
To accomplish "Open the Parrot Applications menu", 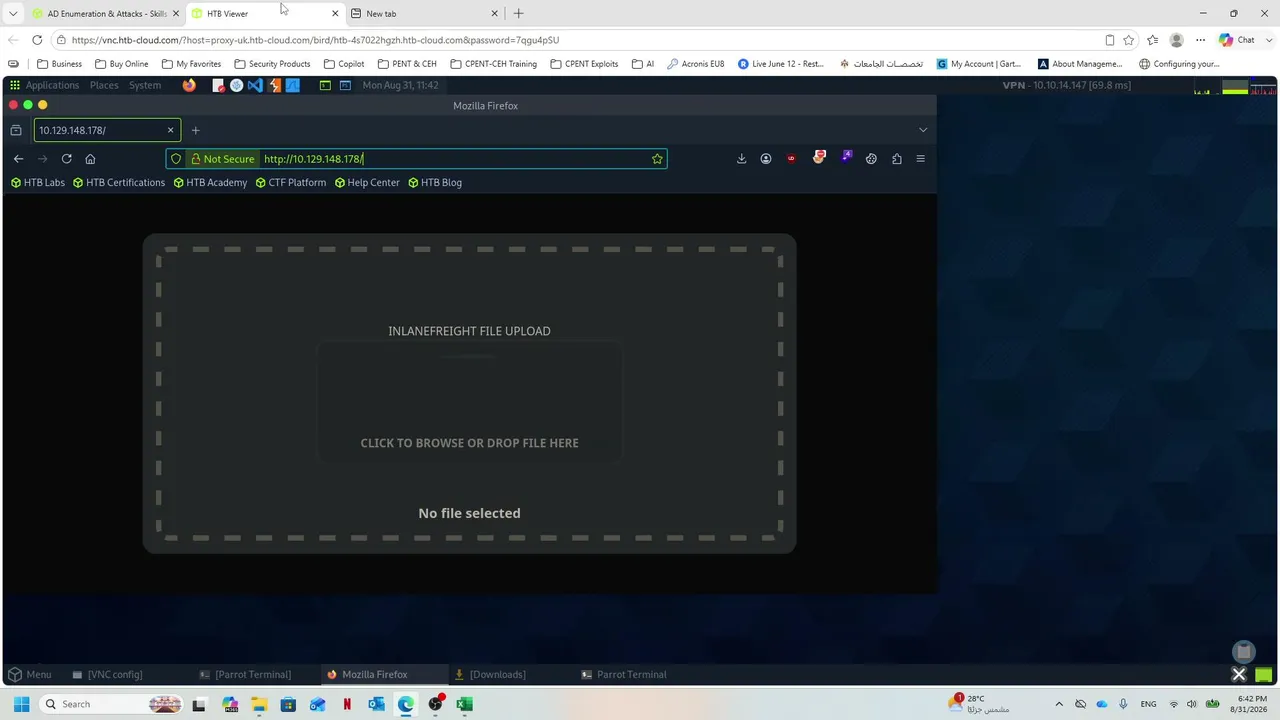I will click(x=44, y=86).
